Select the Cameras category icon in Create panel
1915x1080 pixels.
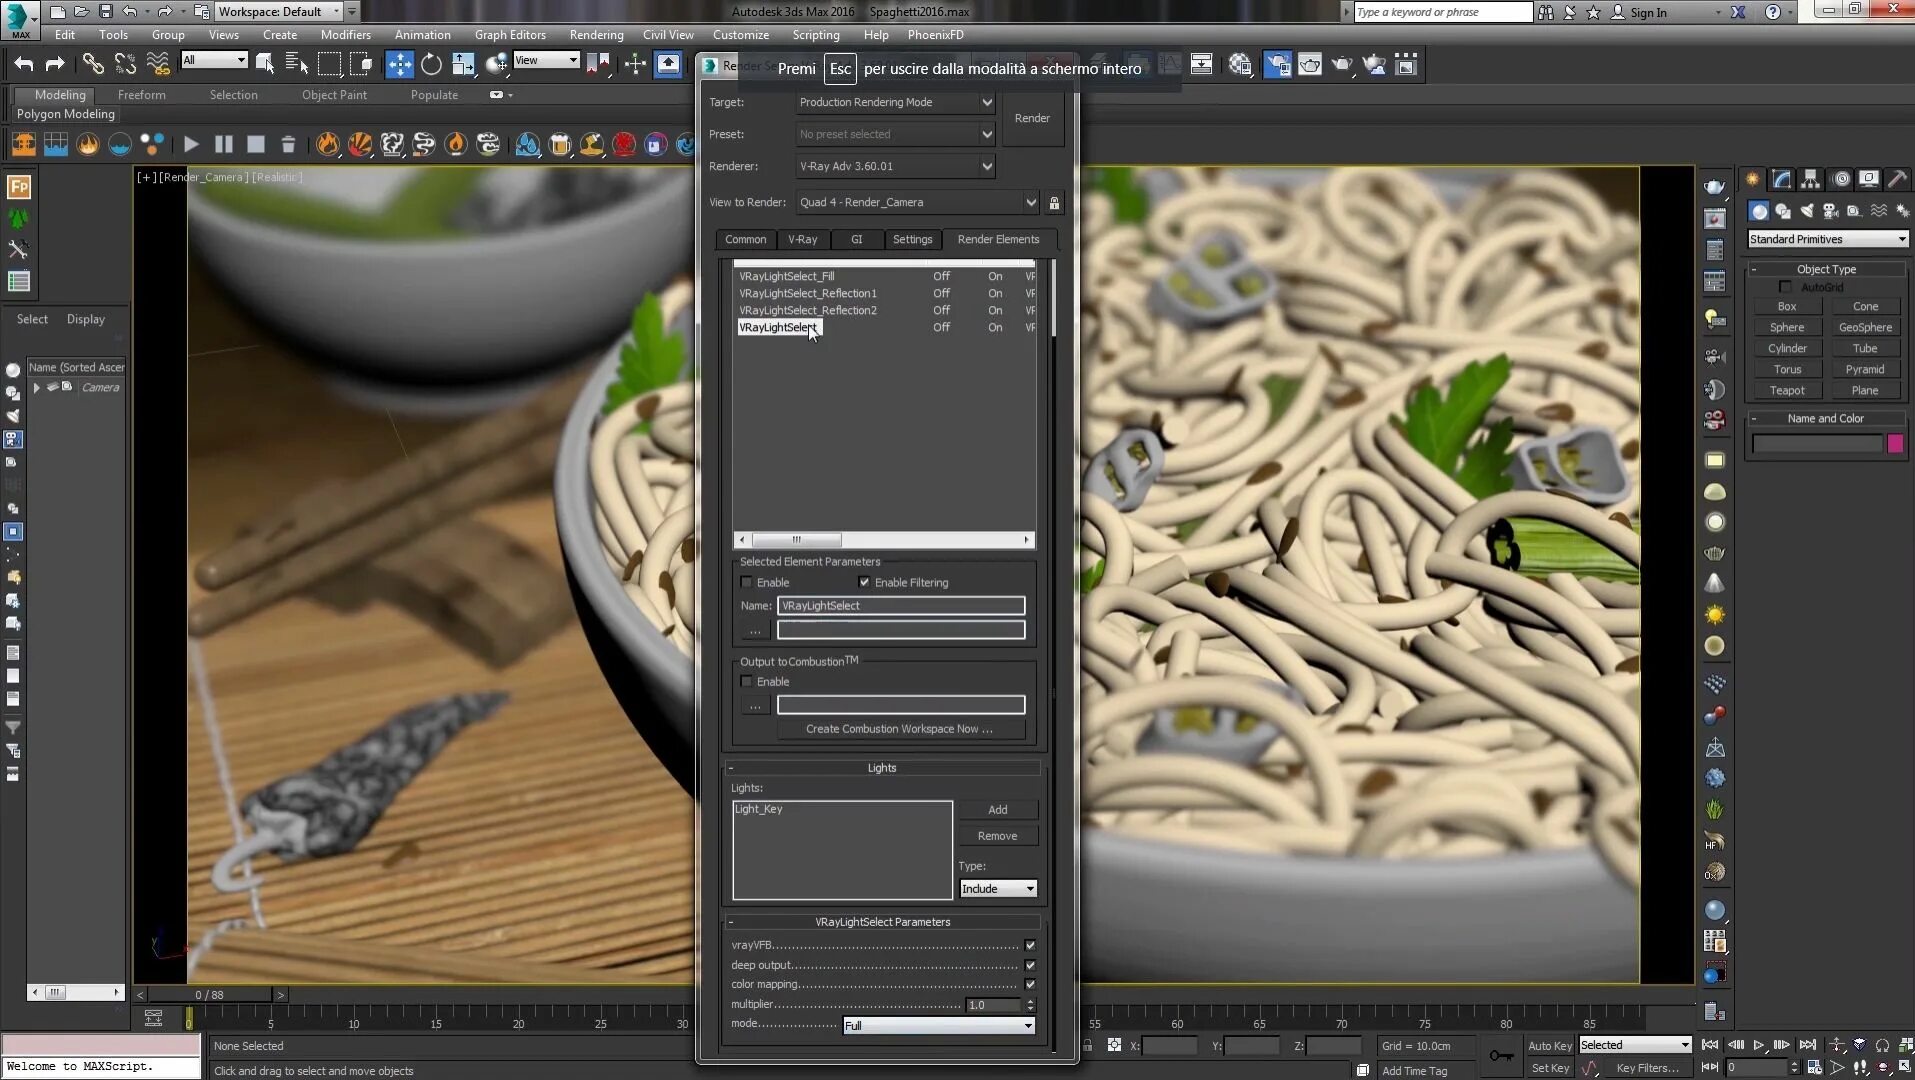[x=1830, y=211]
